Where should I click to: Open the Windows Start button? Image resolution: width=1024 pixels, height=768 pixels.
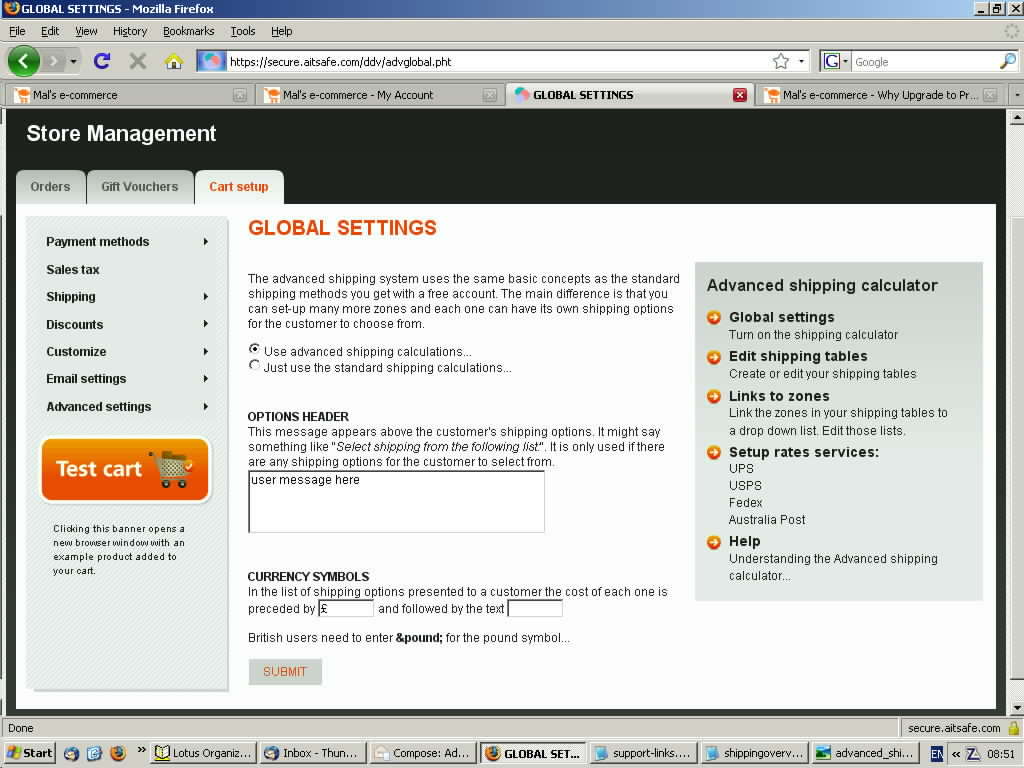(29, 753)
